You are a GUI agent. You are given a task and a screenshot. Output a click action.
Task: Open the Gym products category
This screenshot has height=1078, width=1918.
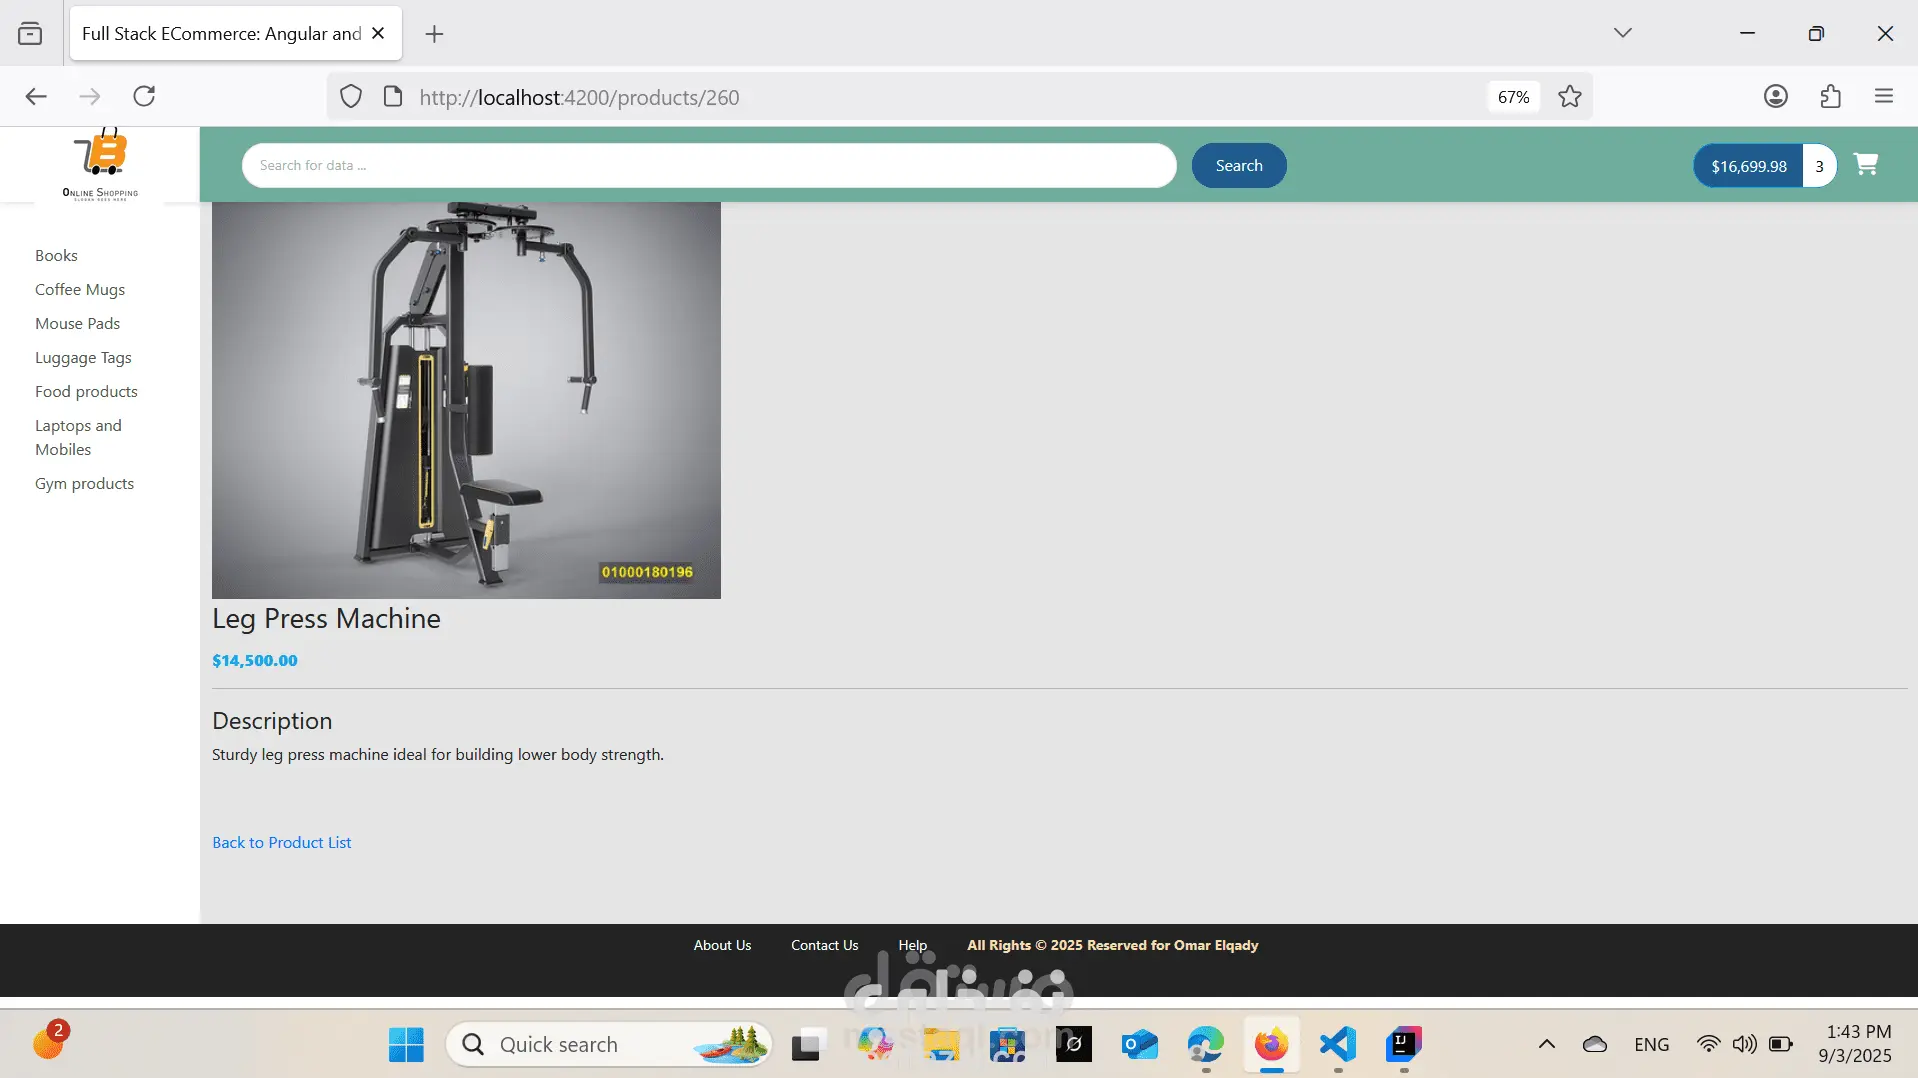coord(84,484)
